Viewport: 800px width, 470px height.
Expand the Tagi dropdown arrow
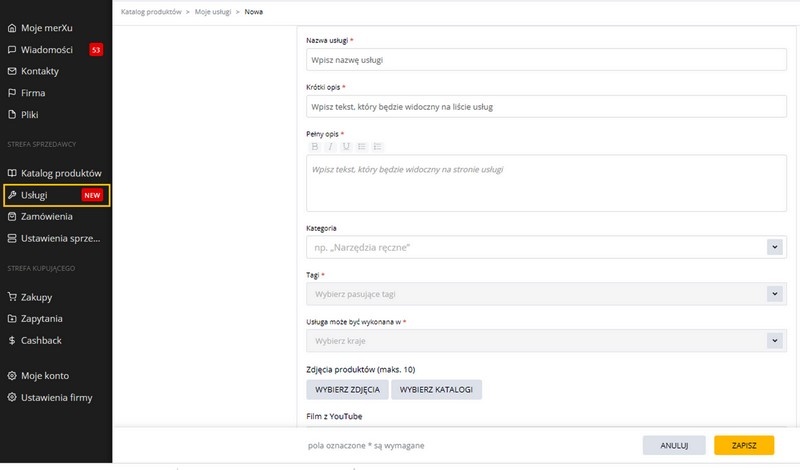[774, 294]
